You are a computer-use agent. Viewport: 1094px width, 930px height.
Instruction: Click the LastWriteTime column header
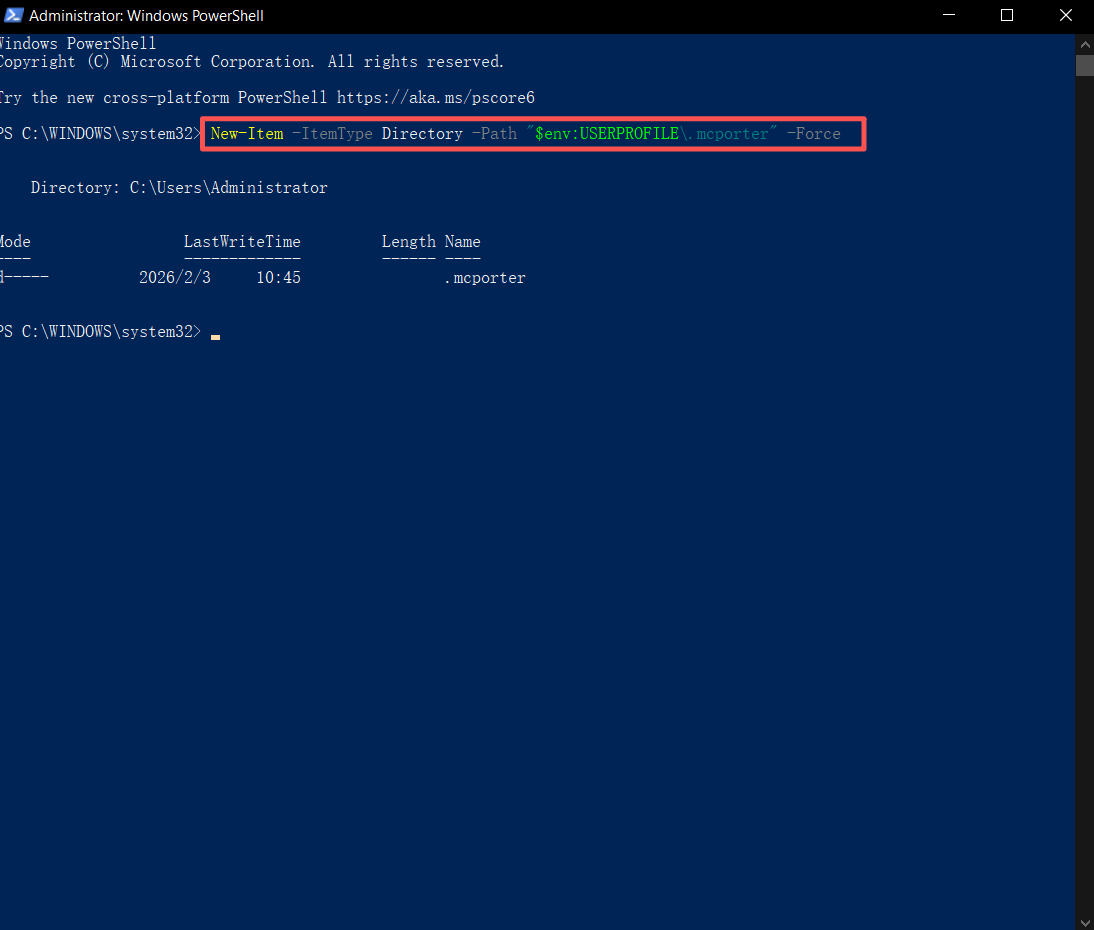point(242,242)
